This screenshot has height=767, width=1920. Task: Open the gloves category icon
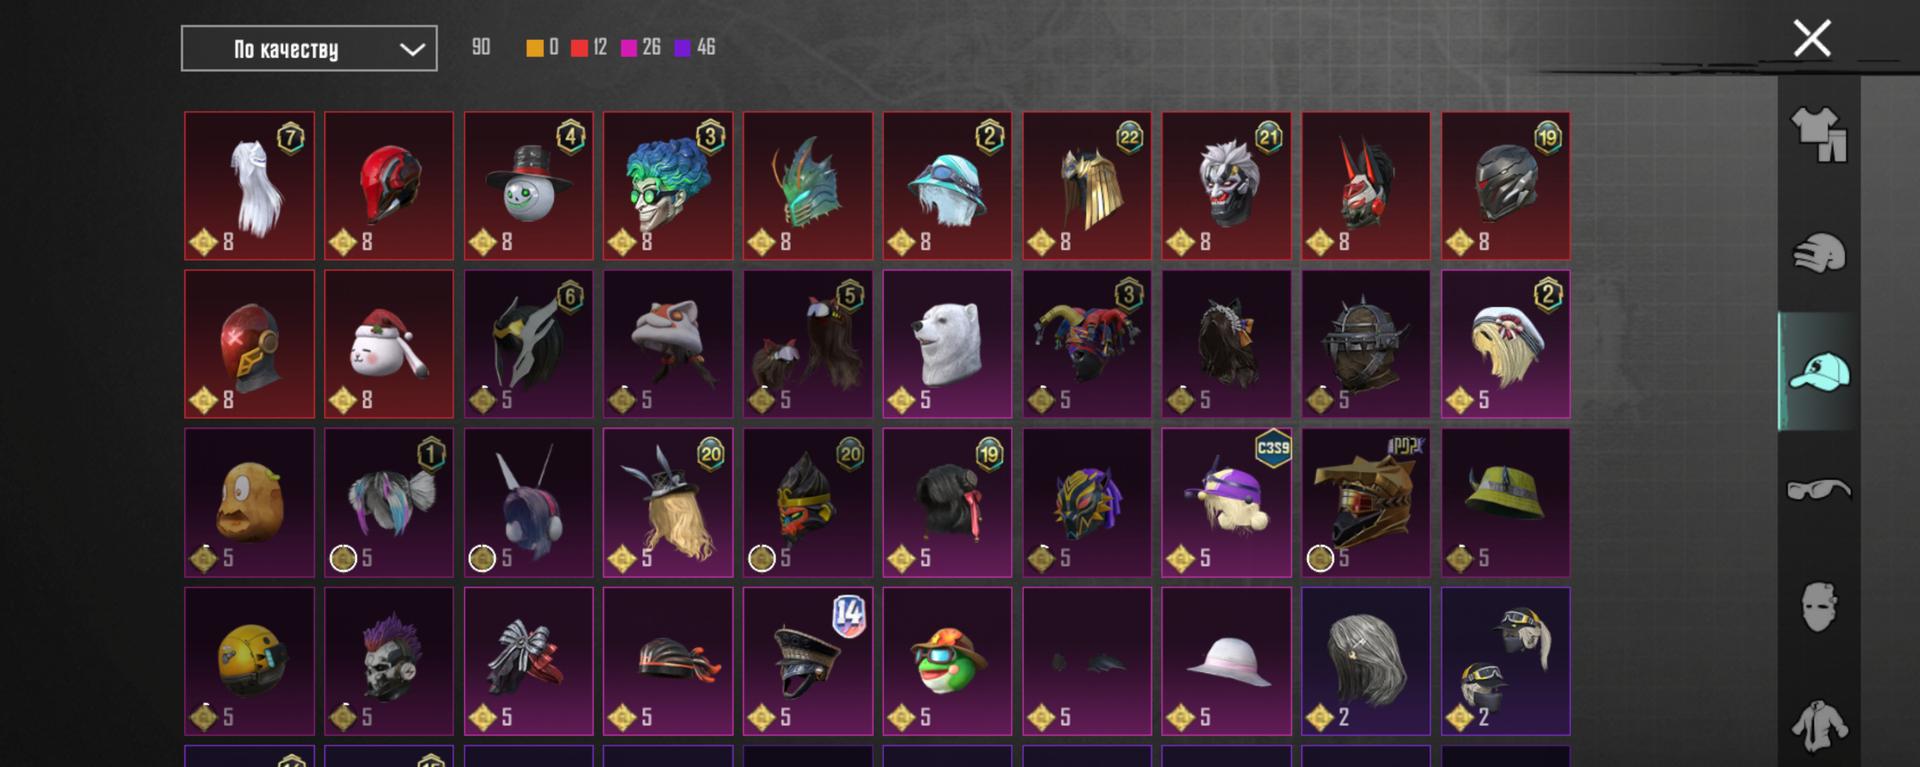click(x=1819, y=253)
